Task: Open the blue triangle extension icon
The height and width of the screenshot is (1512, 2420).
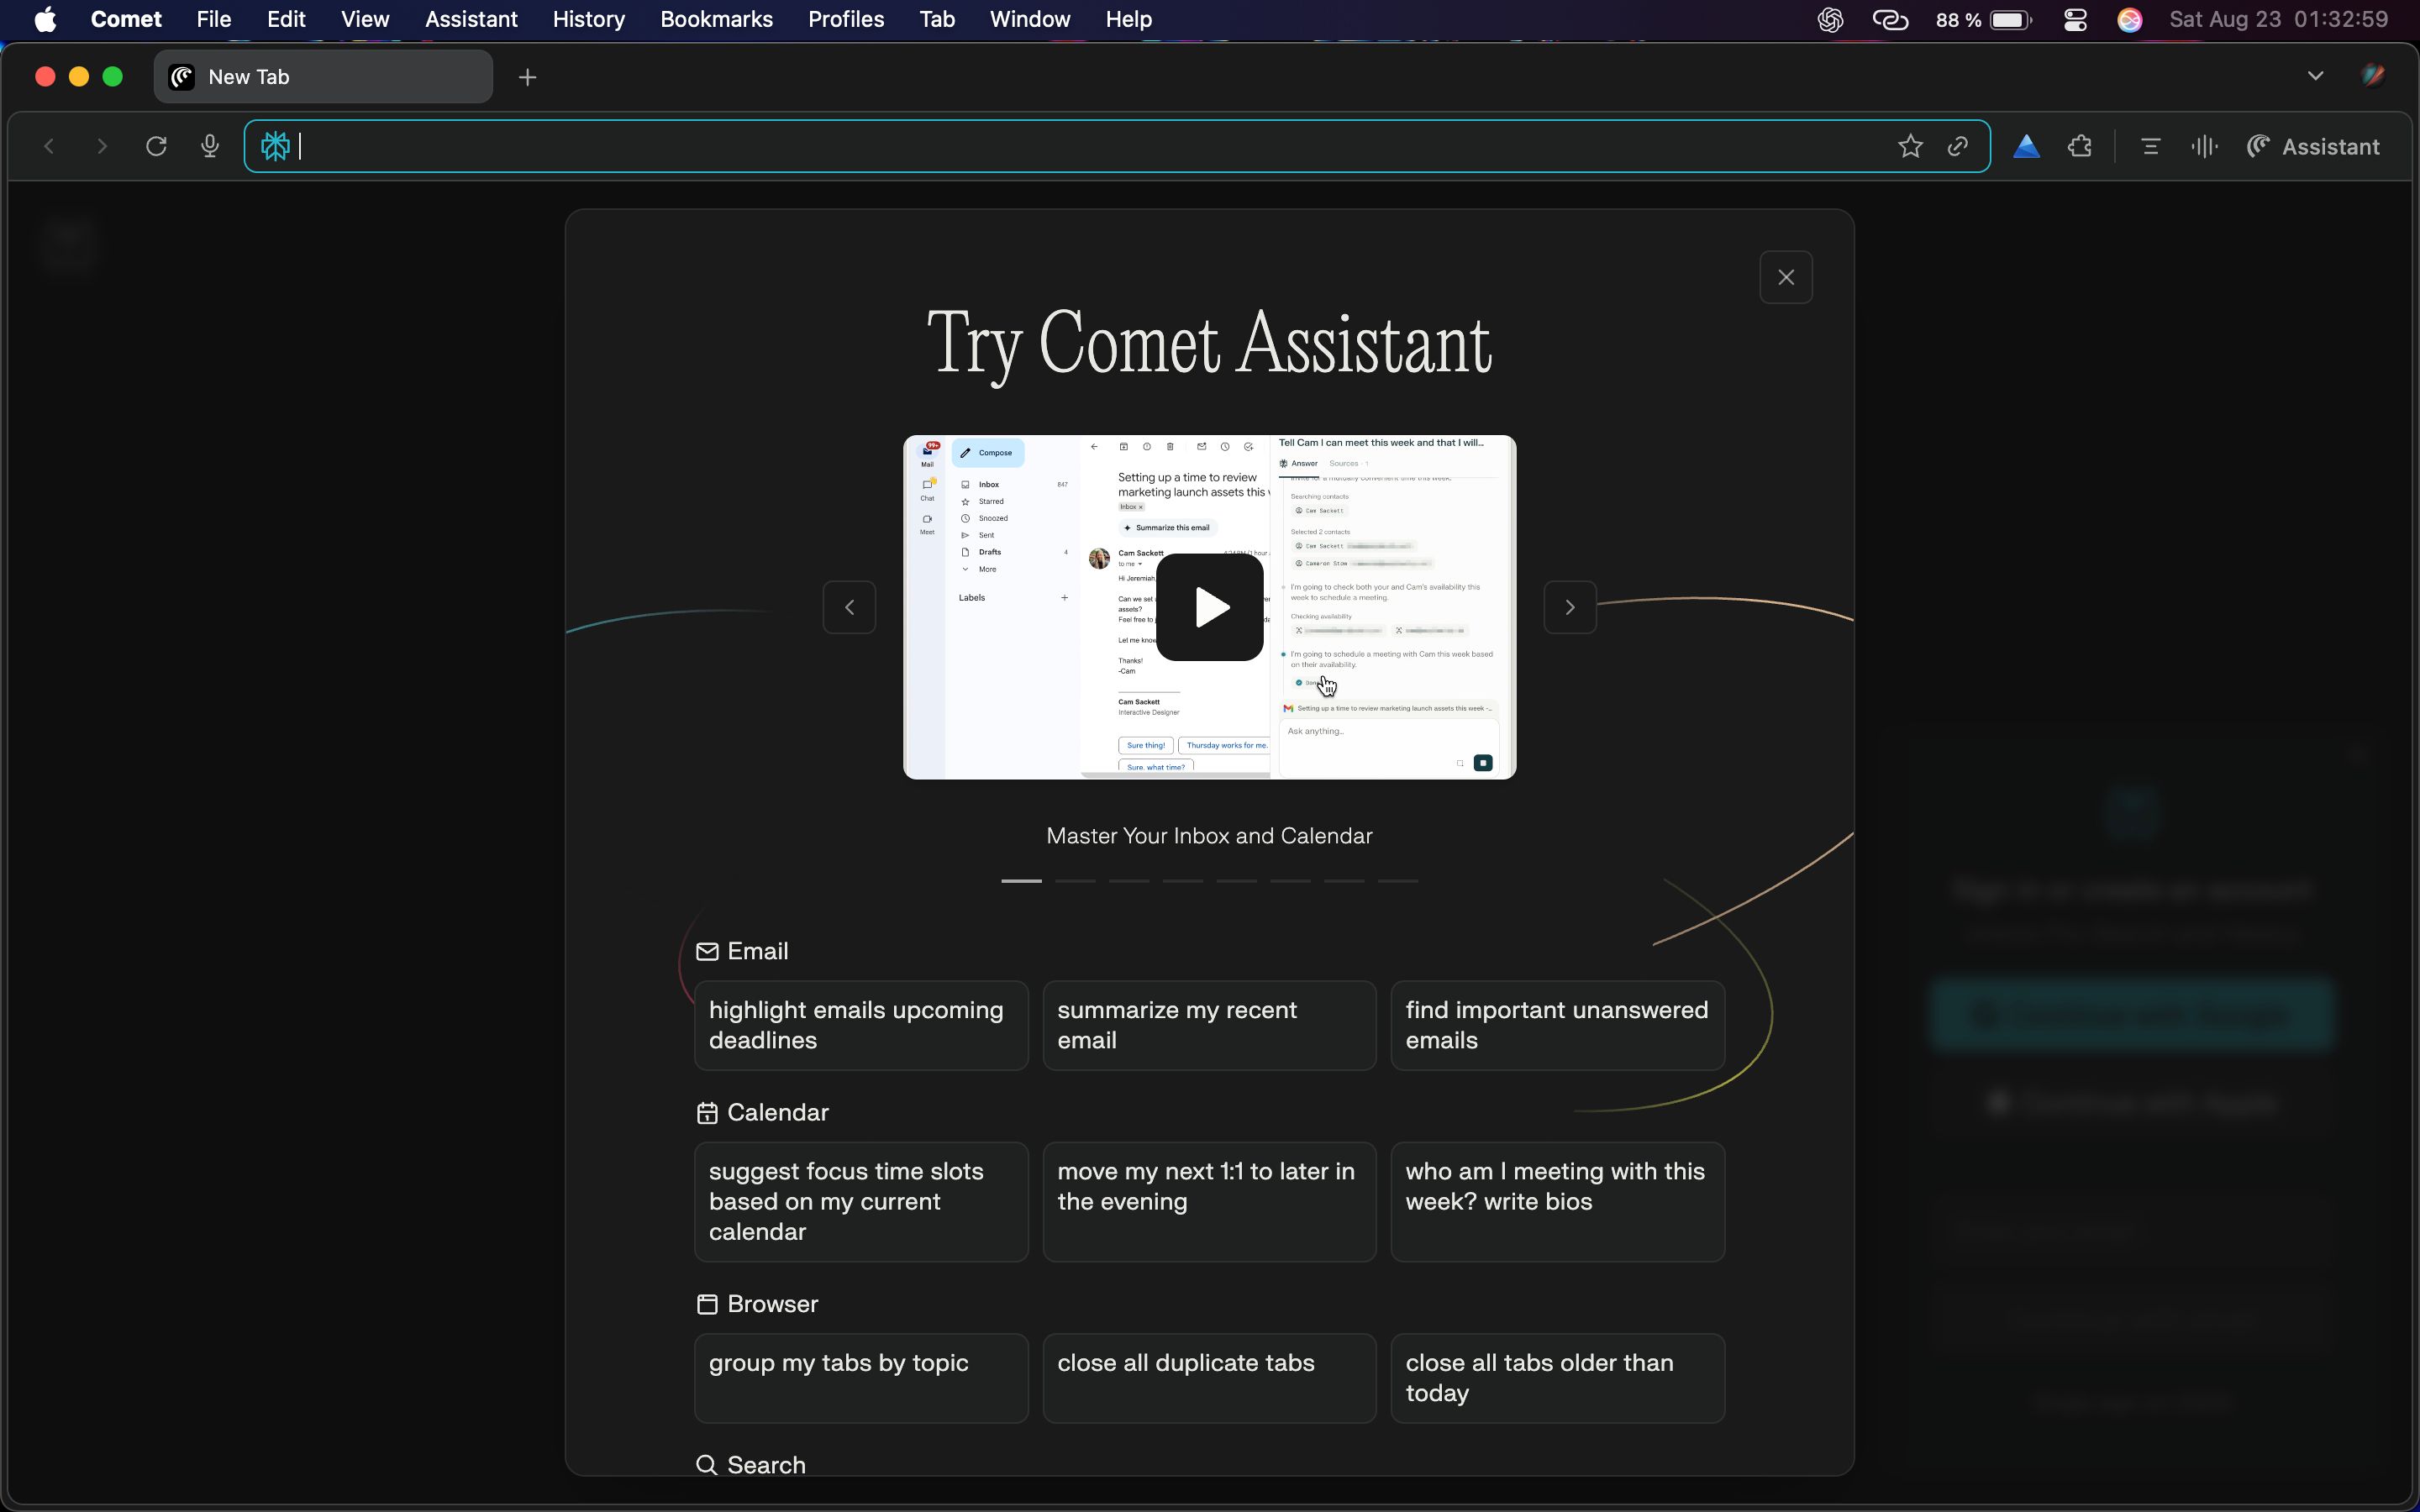Action: coord(2026,146)
